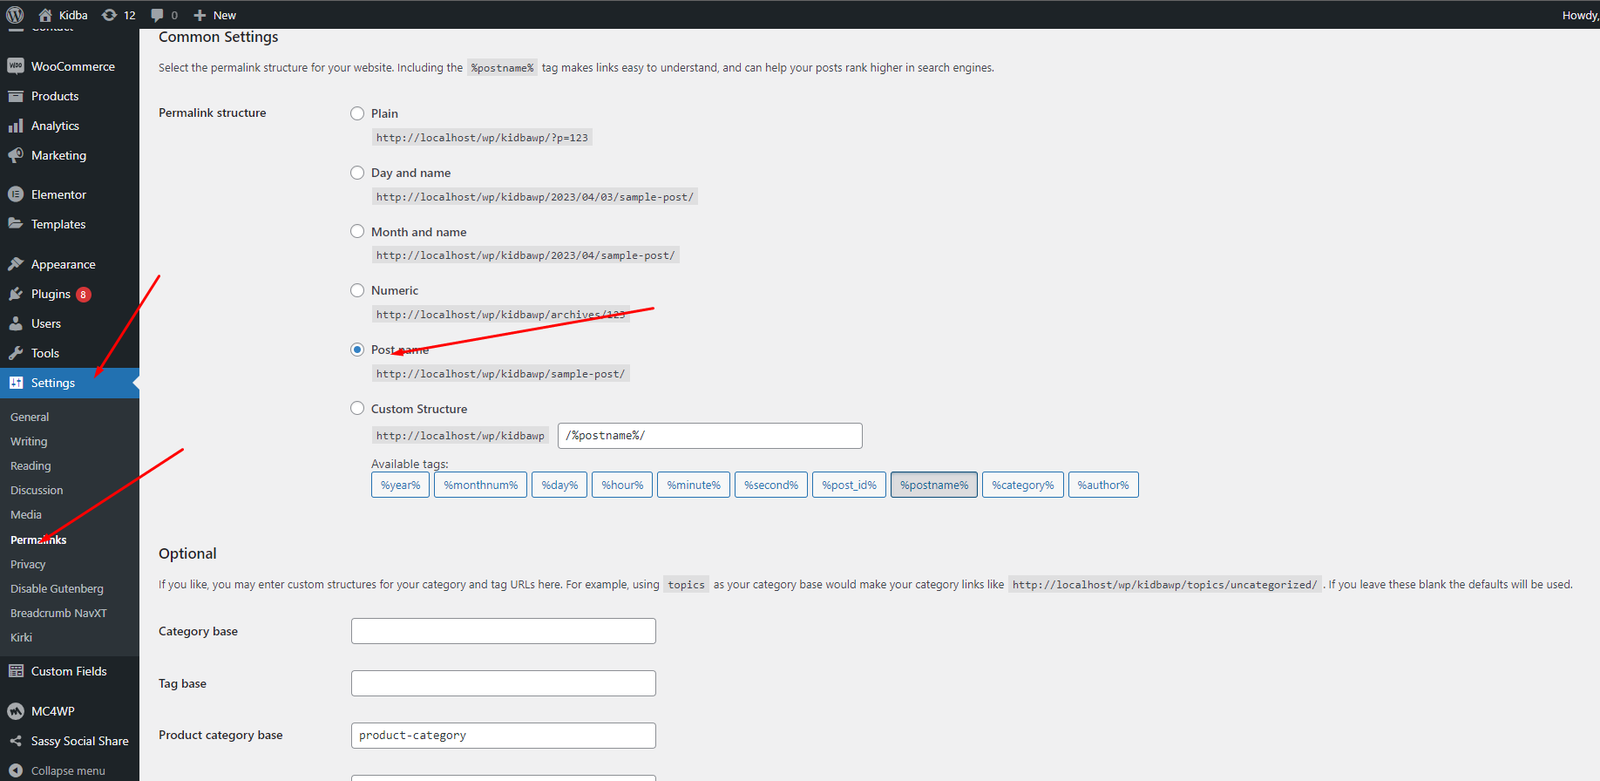1600x781 pixels.
Task: Choose the Day and name option
Action: pos(357,173)
